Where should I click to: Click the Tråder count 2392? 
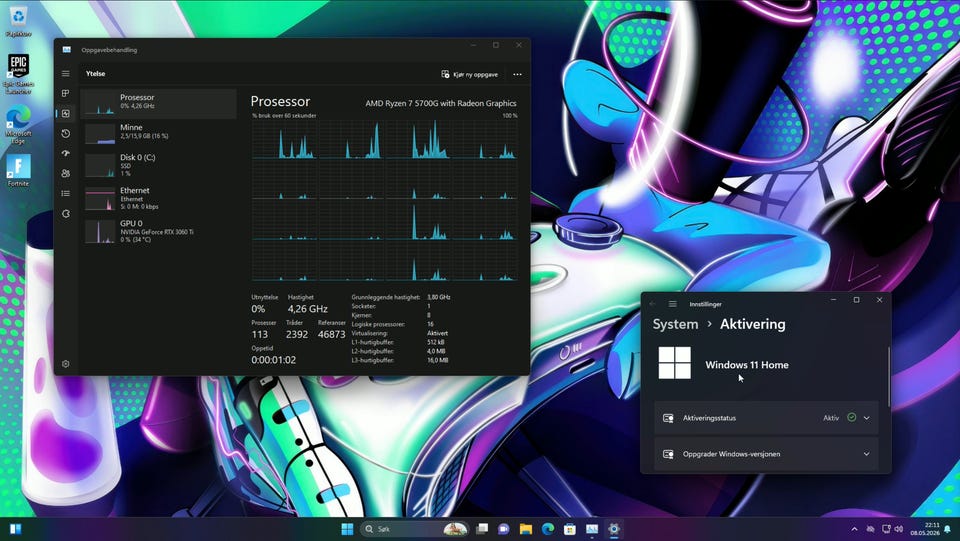pyautogui.click(x=297, y=334)
